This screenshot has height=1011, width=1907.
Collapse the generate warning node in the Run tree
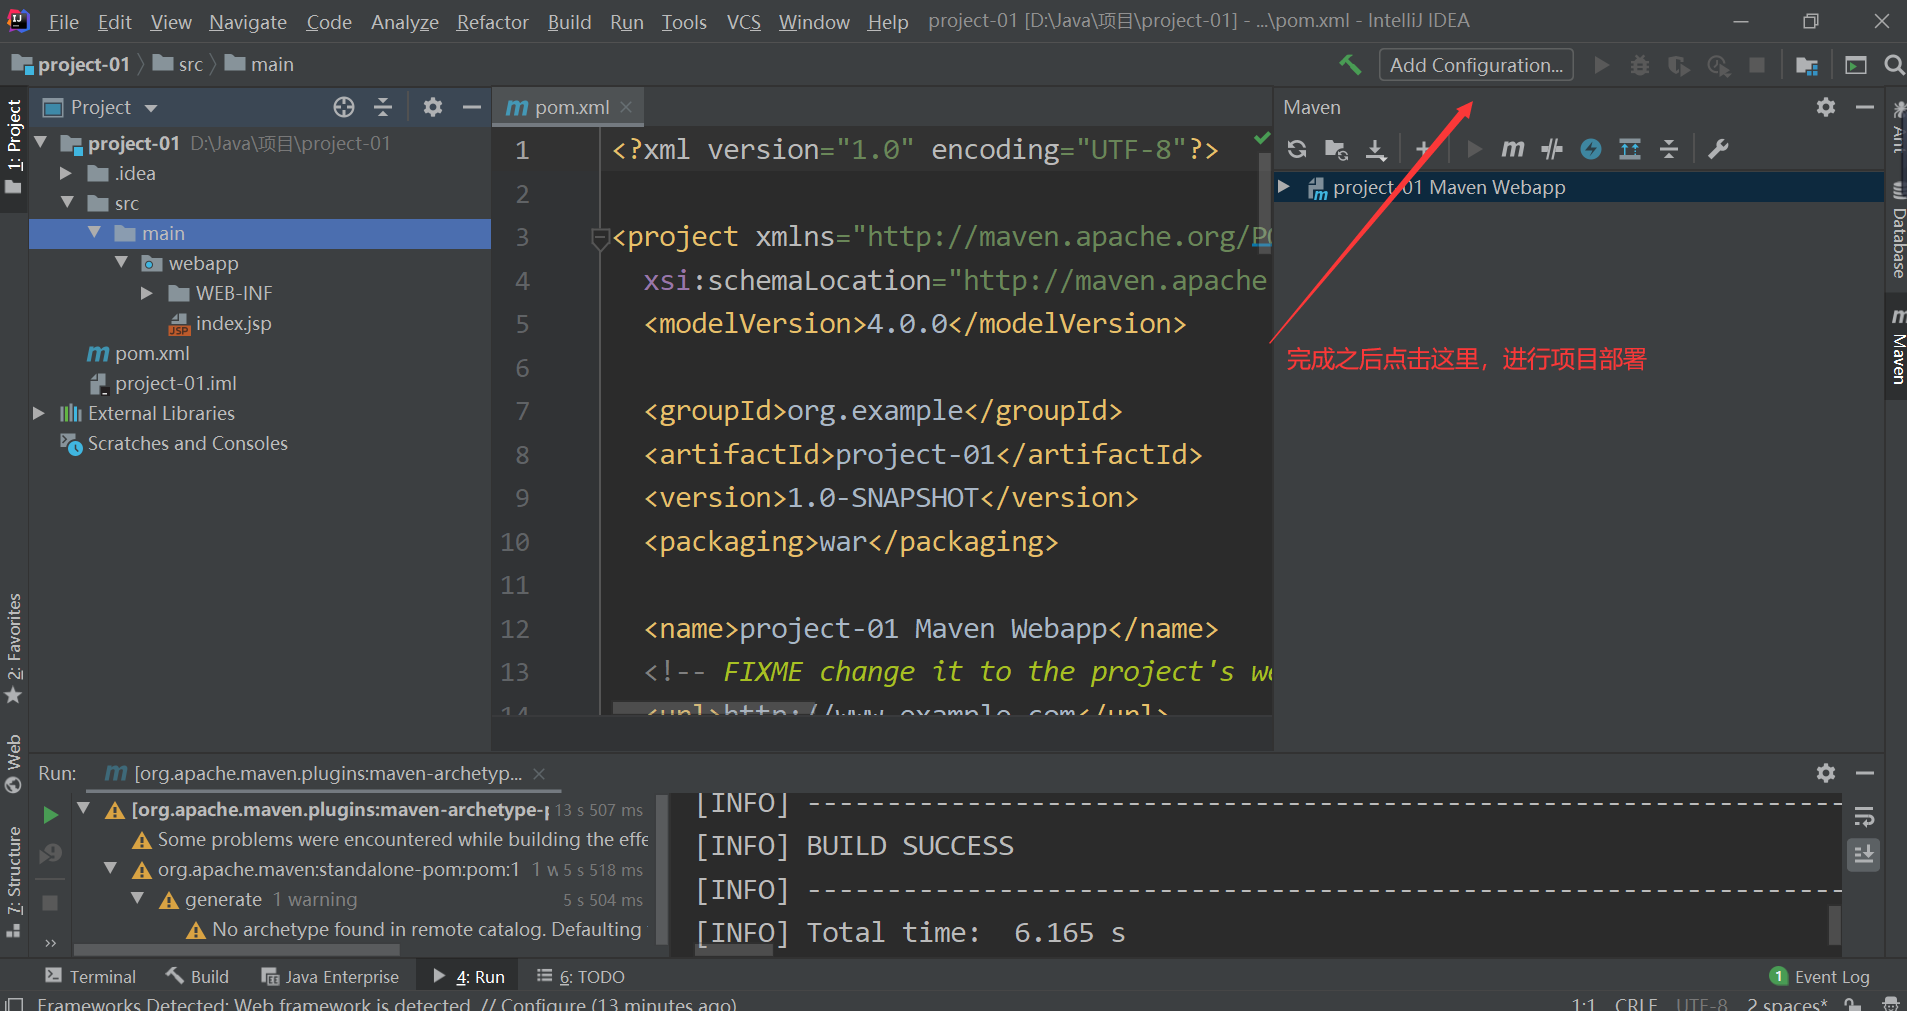(x=138, y=899)
